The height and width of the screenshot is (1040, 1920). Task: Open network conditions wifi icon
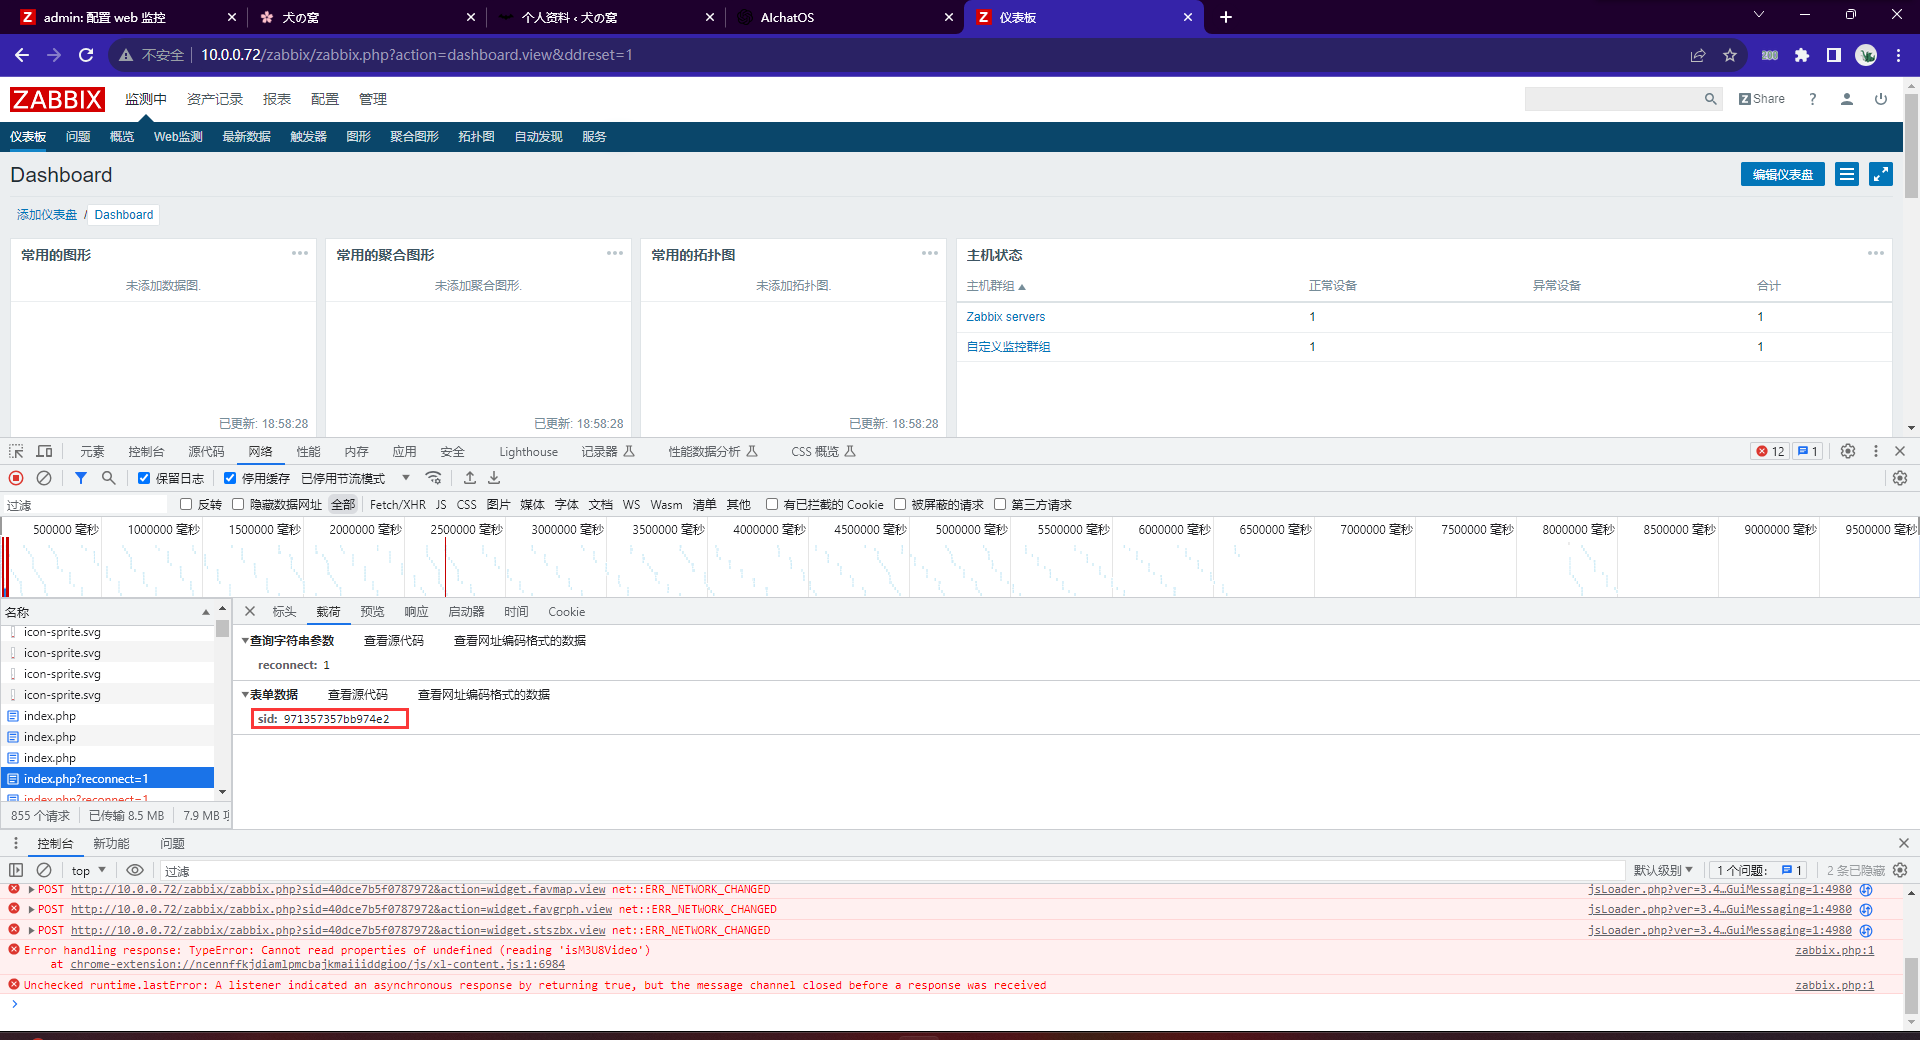point(434,478)
